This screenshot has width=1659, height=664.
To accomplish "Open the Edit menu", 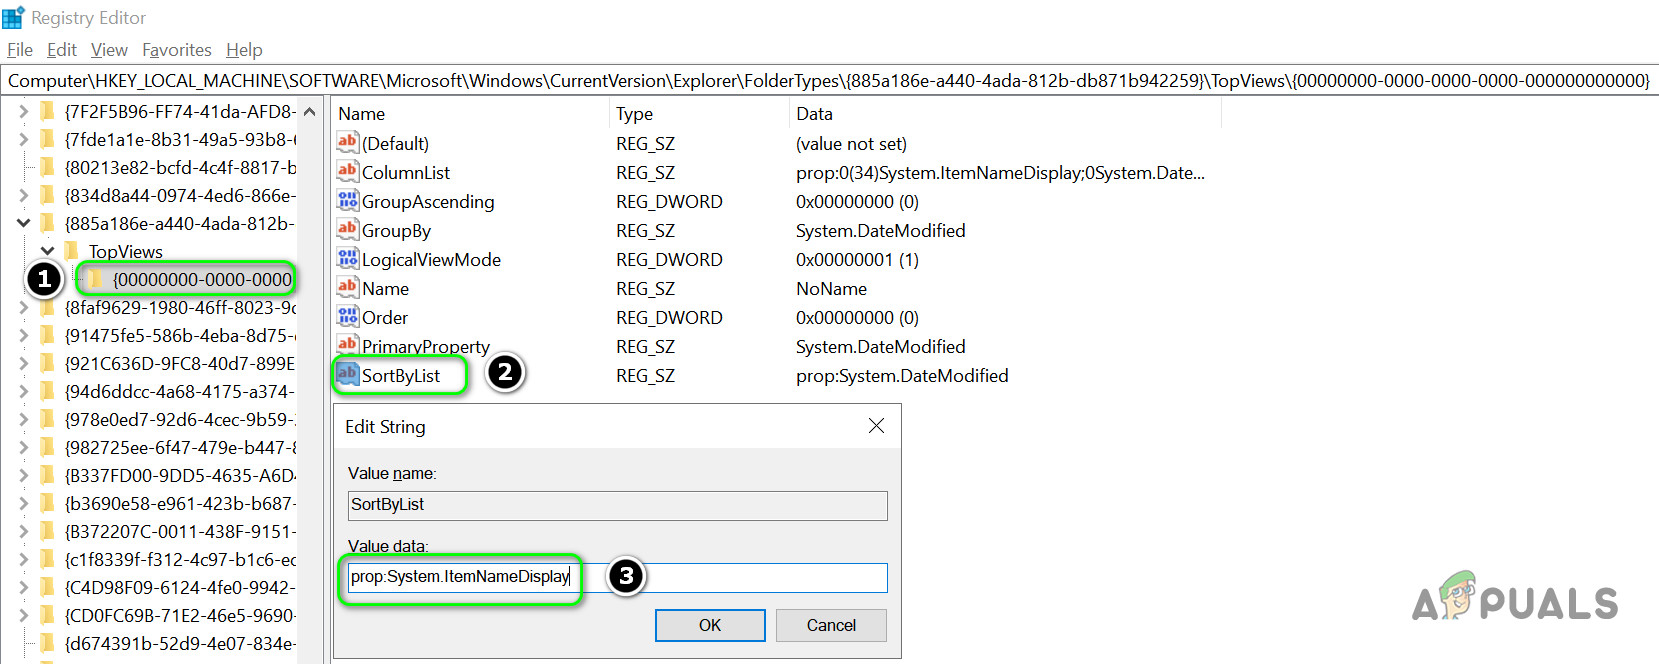I will pos(61,50).
